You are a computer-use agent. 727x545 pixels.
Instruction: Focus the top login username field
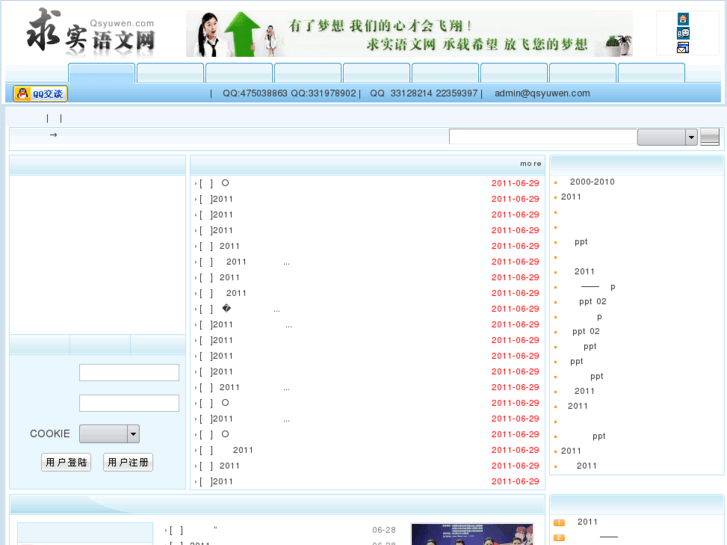(x=129, y=372)
